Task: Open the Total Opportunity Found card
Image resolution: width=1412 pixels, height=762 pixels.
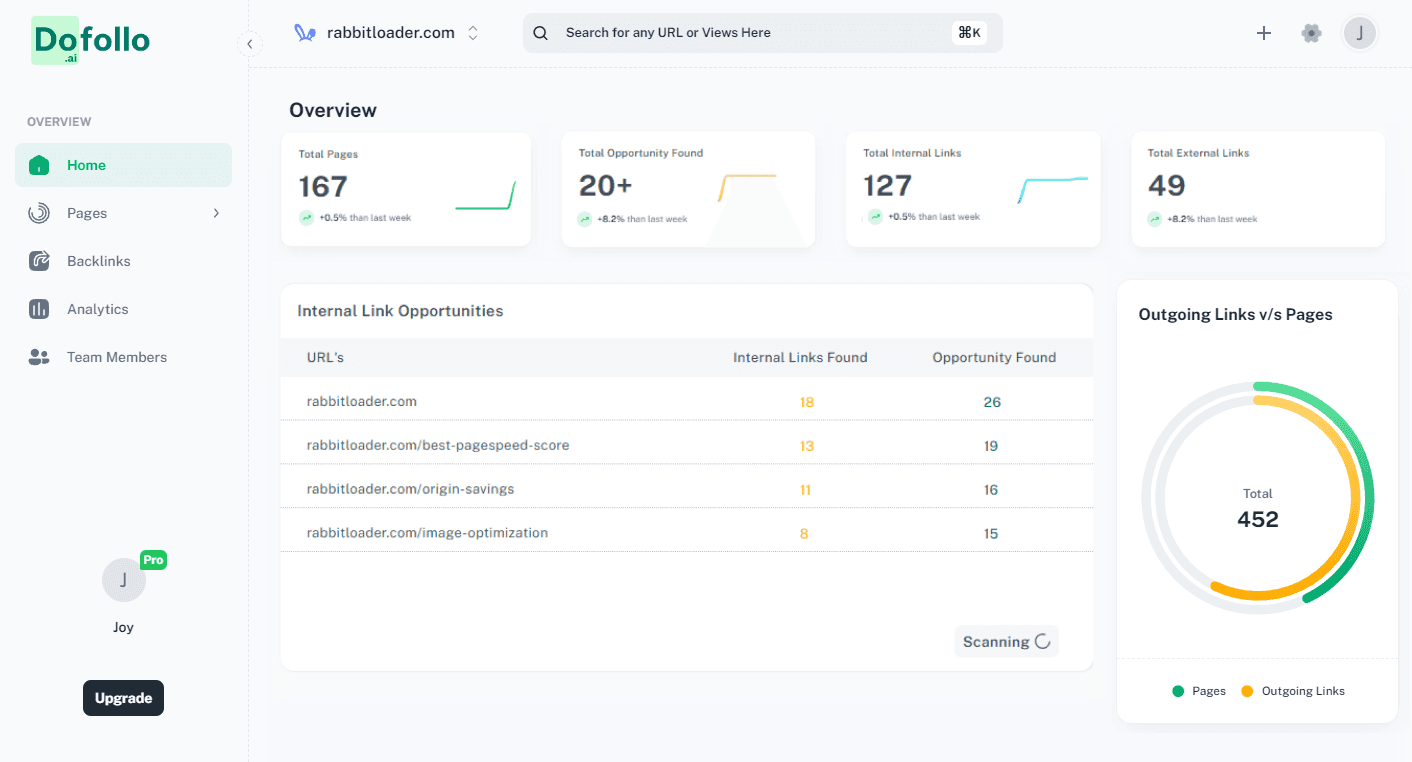Action: click(x=688, y=189)
